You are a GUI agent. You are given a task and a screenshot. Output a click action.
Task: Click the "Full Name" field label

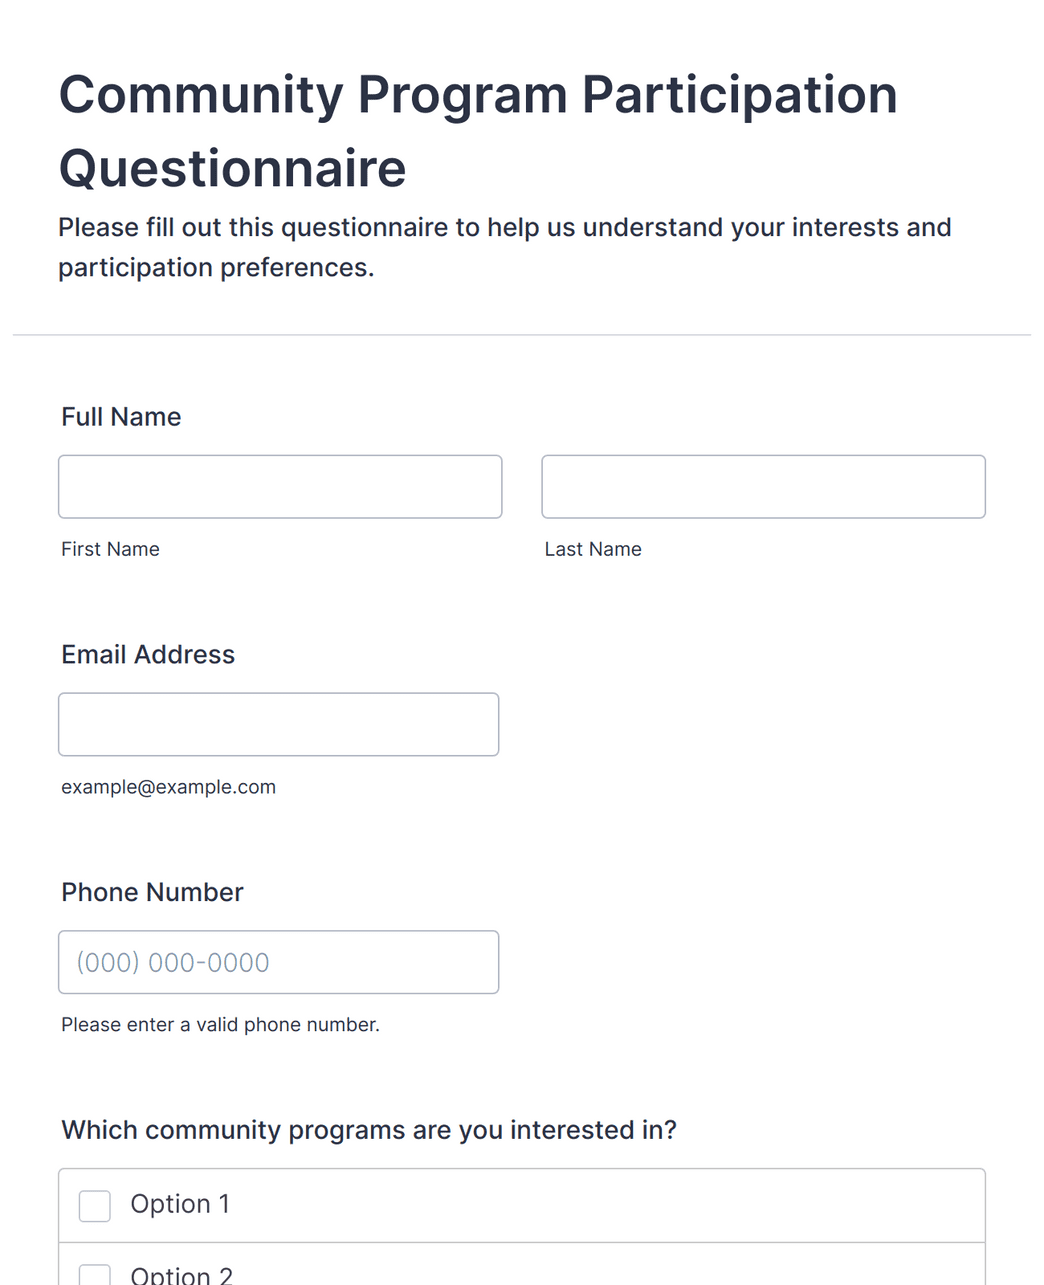click(121, 417)
